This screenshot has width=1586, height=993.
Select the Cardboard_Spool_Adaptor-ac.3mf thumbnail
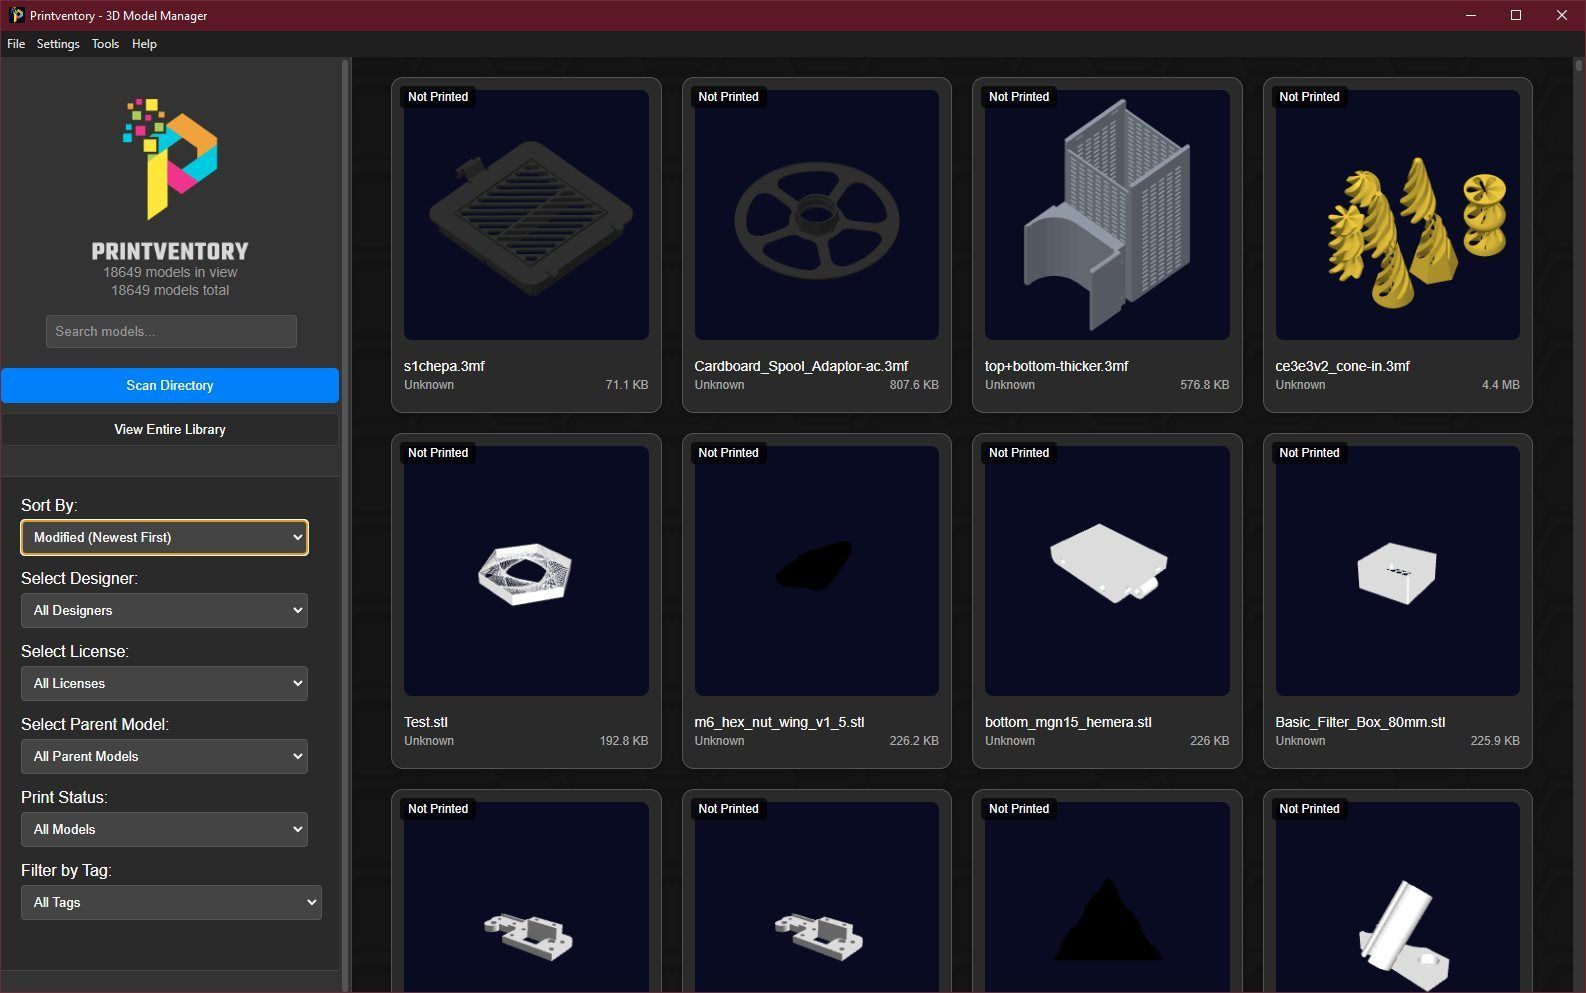click(816, 215)
